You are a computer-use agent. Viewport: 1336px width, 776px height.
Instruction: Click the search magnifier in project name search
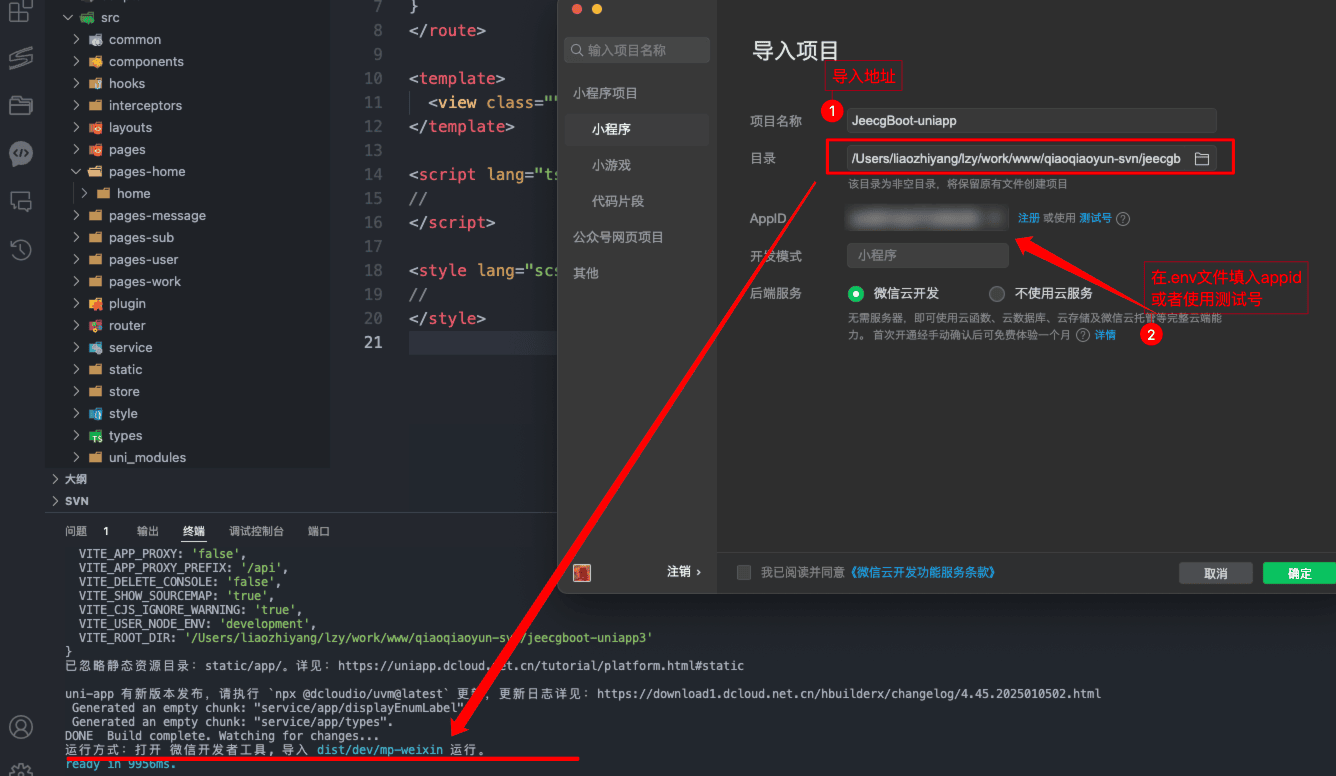(575, 50)
